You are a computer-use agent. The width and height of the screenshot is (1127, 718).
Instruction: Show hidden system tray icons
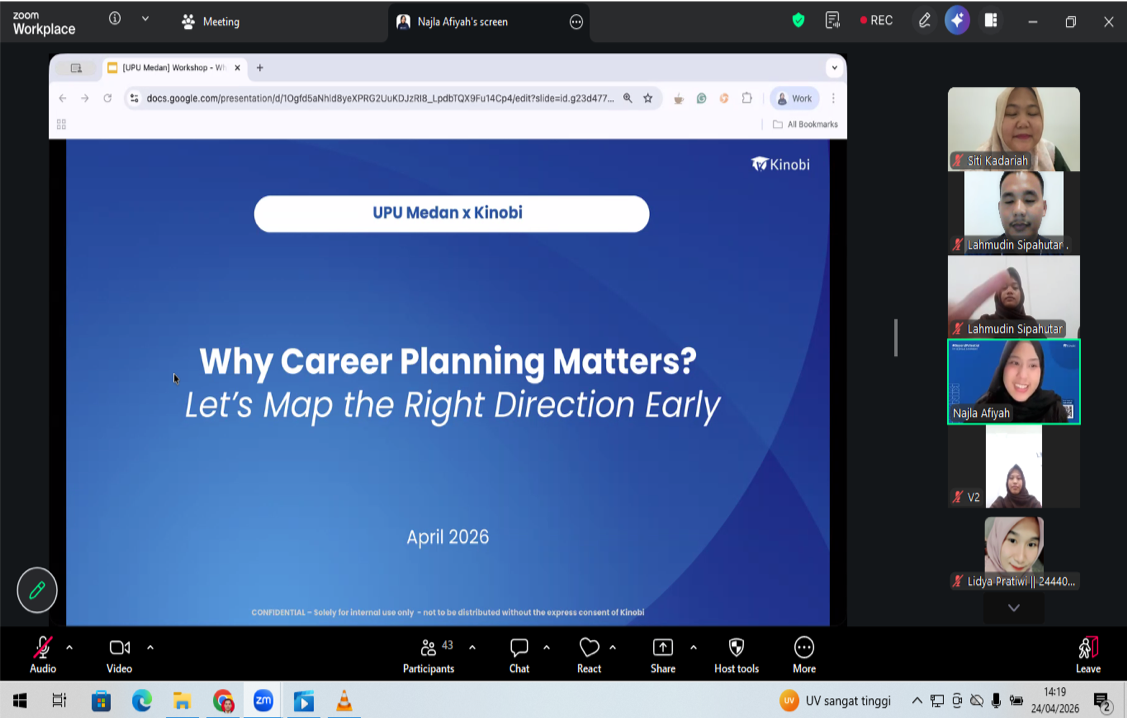tap(916, 701)
